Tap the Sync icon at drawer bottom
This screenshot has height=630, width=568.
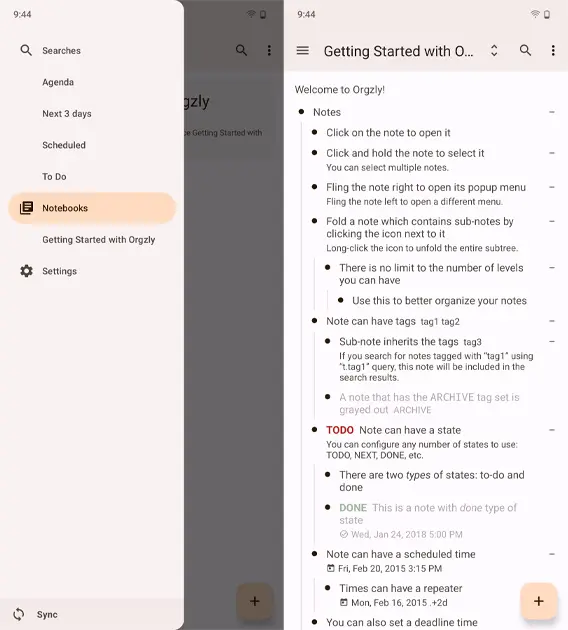(19, 614)
